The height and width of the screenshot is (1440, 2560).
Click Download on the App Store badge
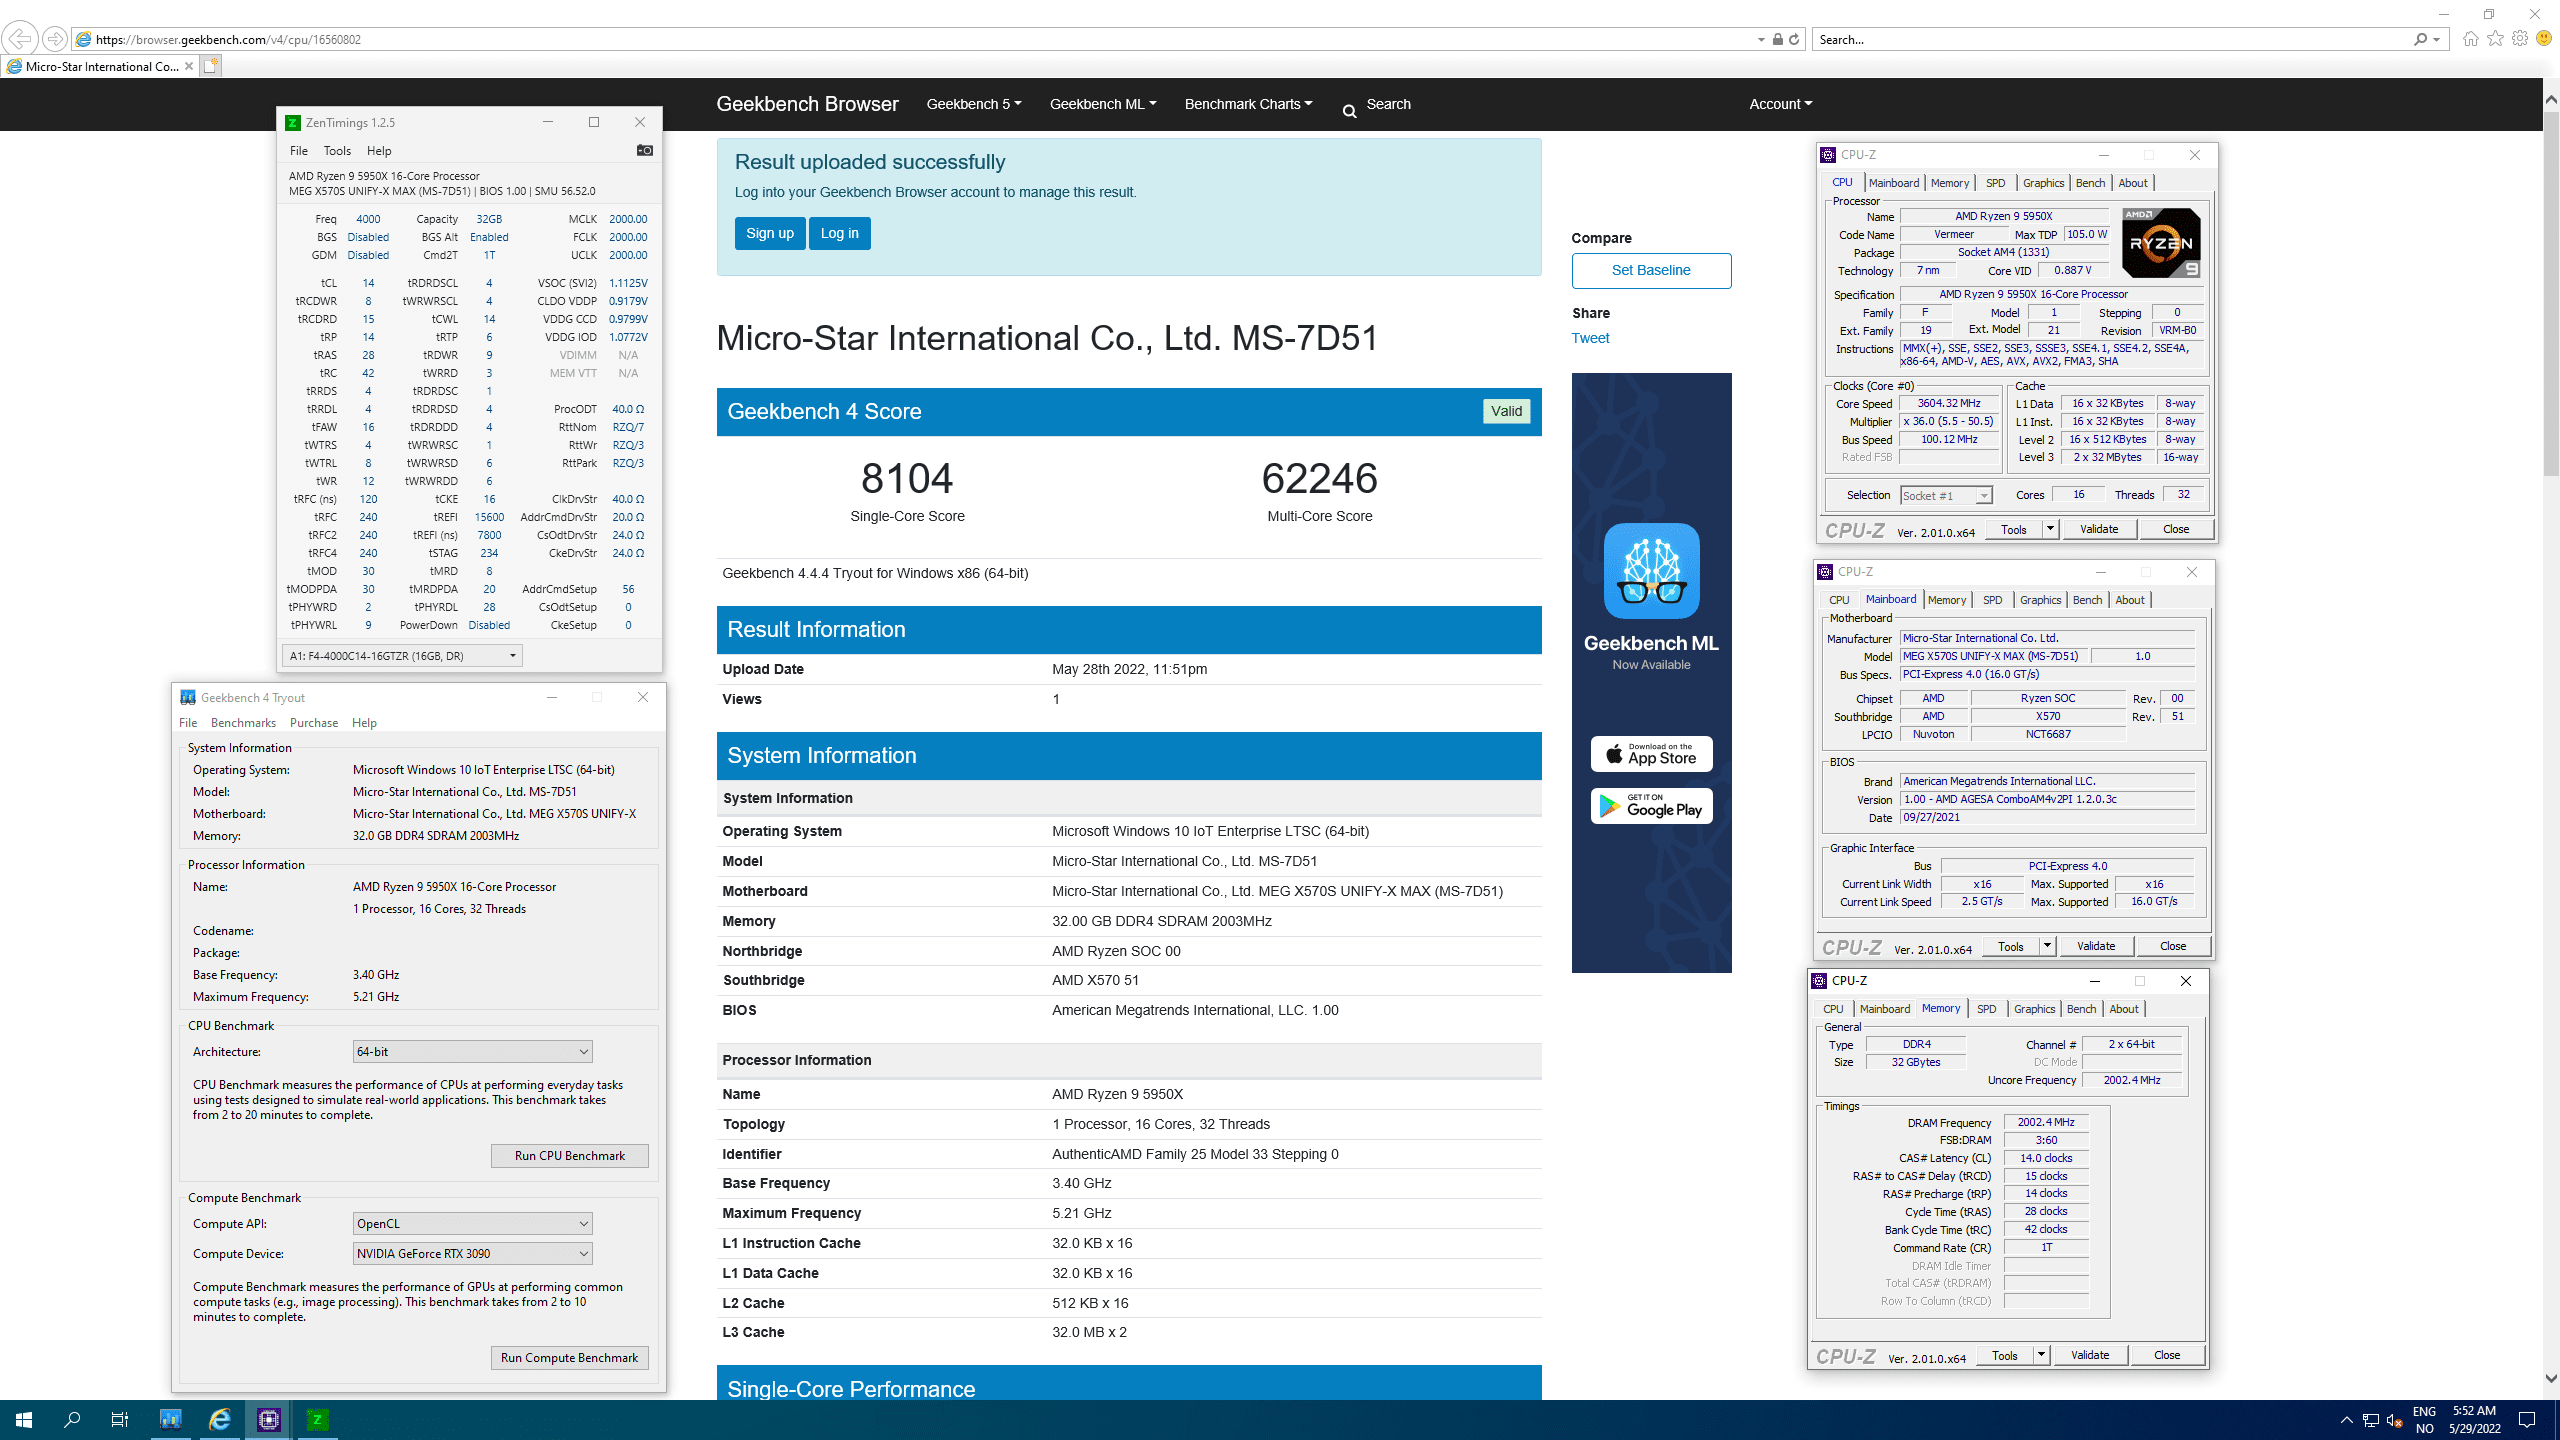coord(1651,754)
